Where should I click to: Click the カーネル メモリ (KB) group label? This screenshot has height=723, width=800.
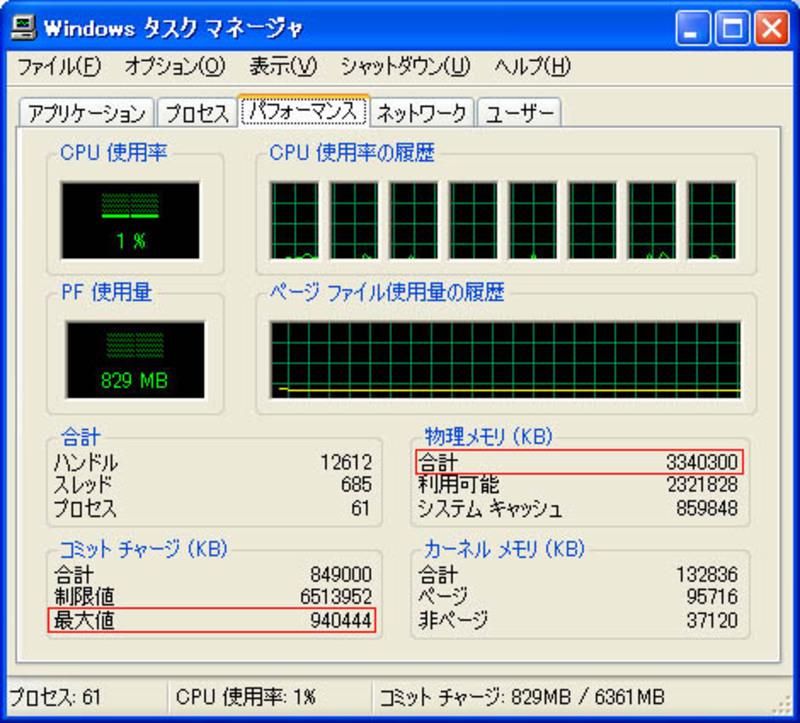click(x=504, y=549)
